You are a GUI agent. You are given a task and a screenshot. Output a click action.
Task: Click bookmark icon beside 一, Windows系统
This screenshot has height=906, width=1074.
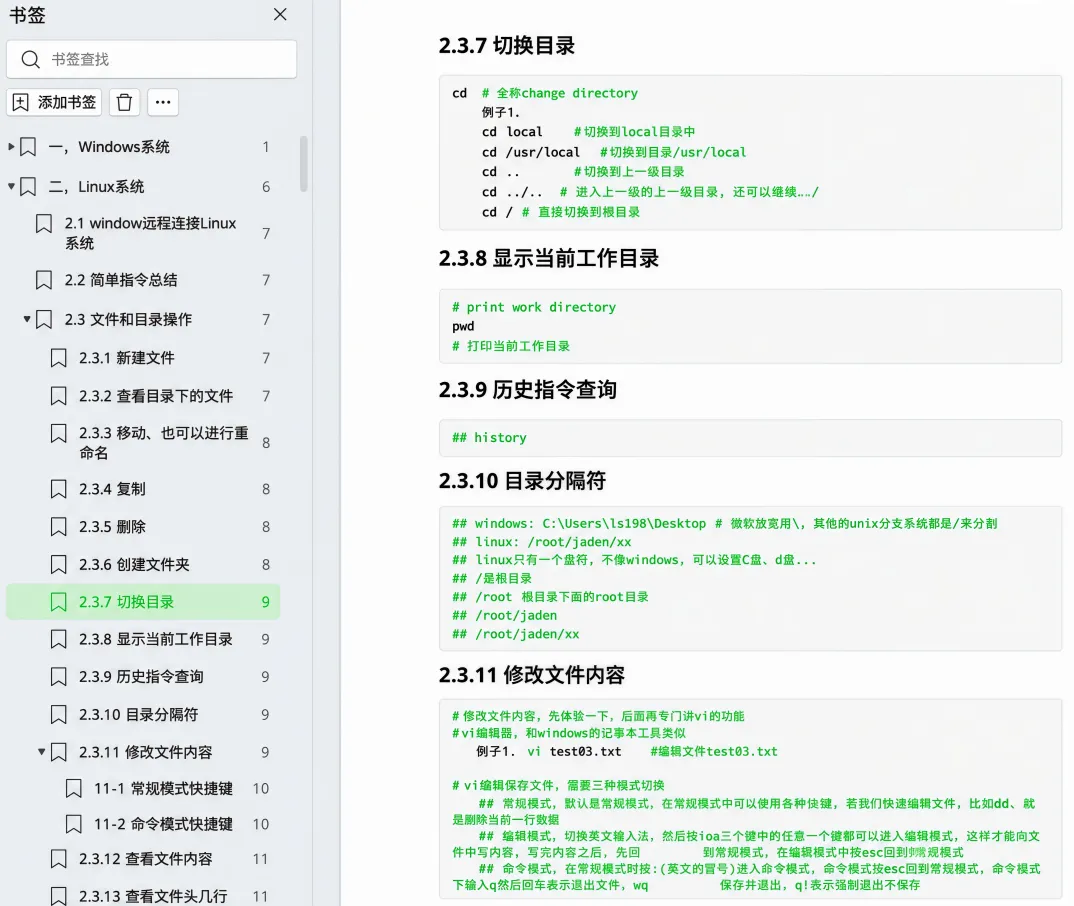tap(28, 147)
